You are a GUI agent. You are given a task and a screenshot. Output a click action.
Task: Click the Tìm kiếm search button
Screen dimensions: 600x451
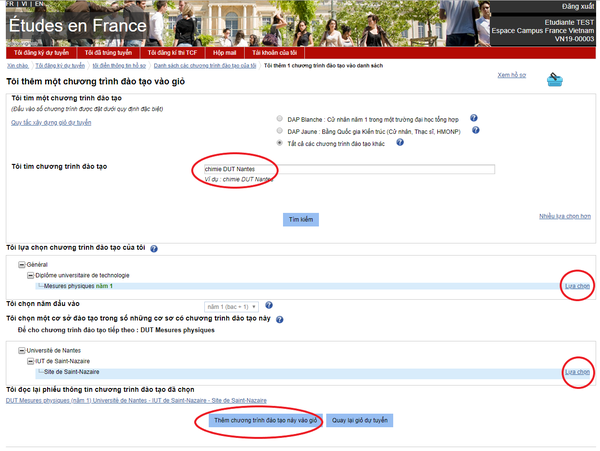(301, 220)
